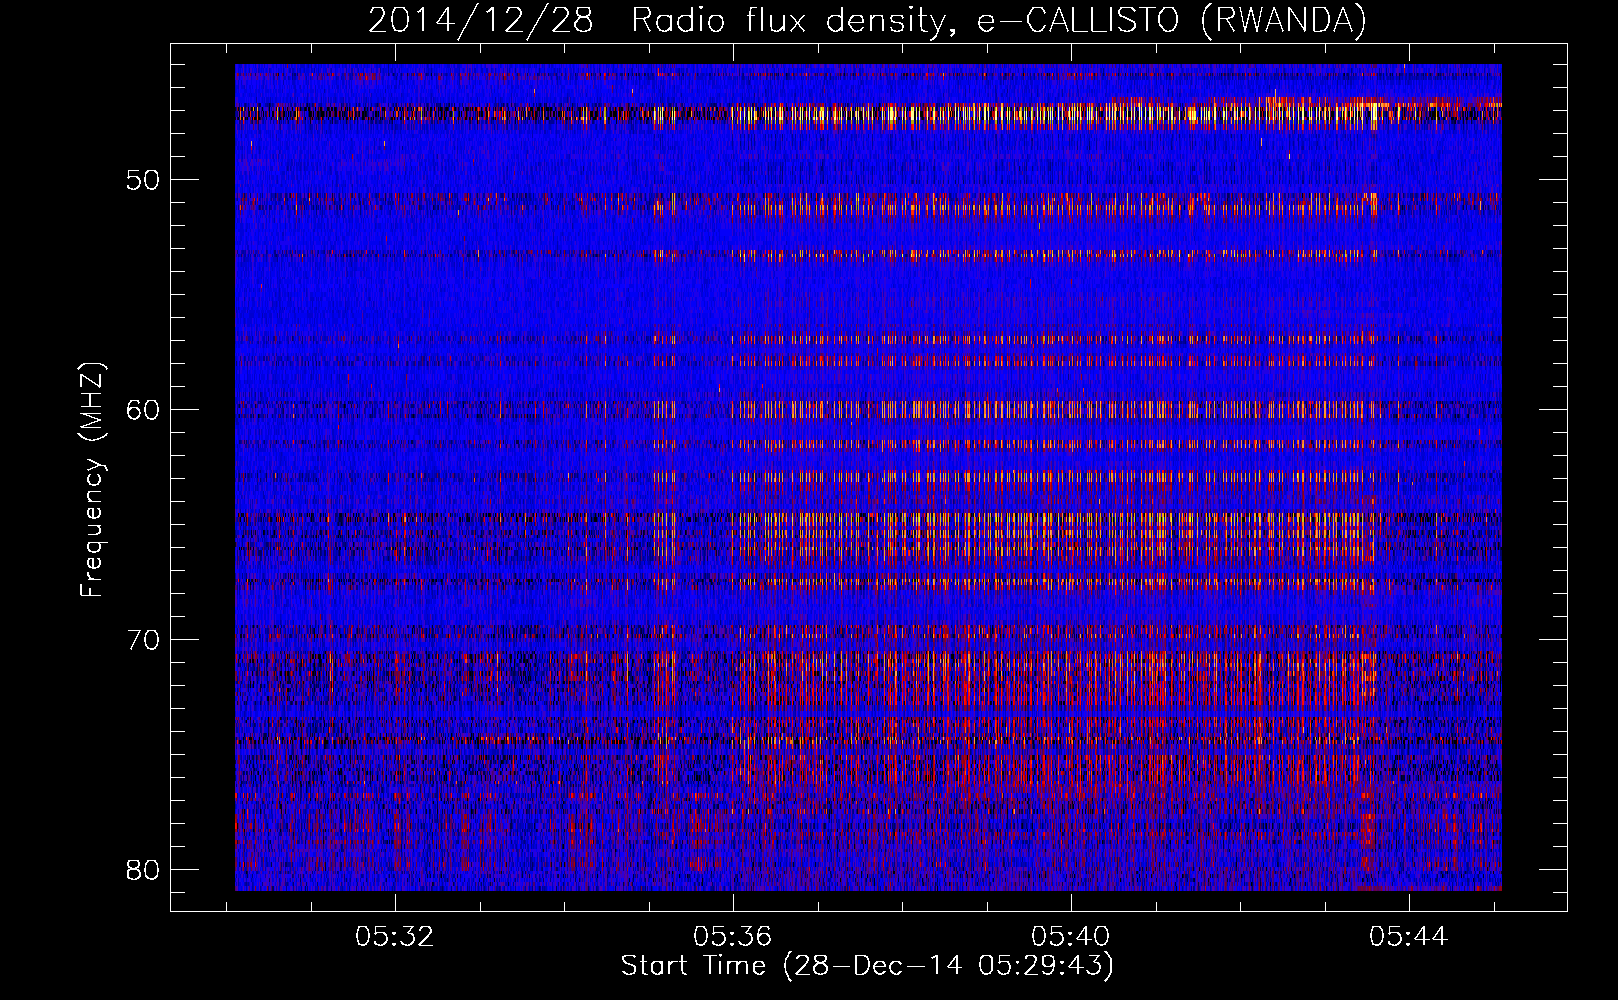Click the frequency tick label '50'

(x=144, y=180)
